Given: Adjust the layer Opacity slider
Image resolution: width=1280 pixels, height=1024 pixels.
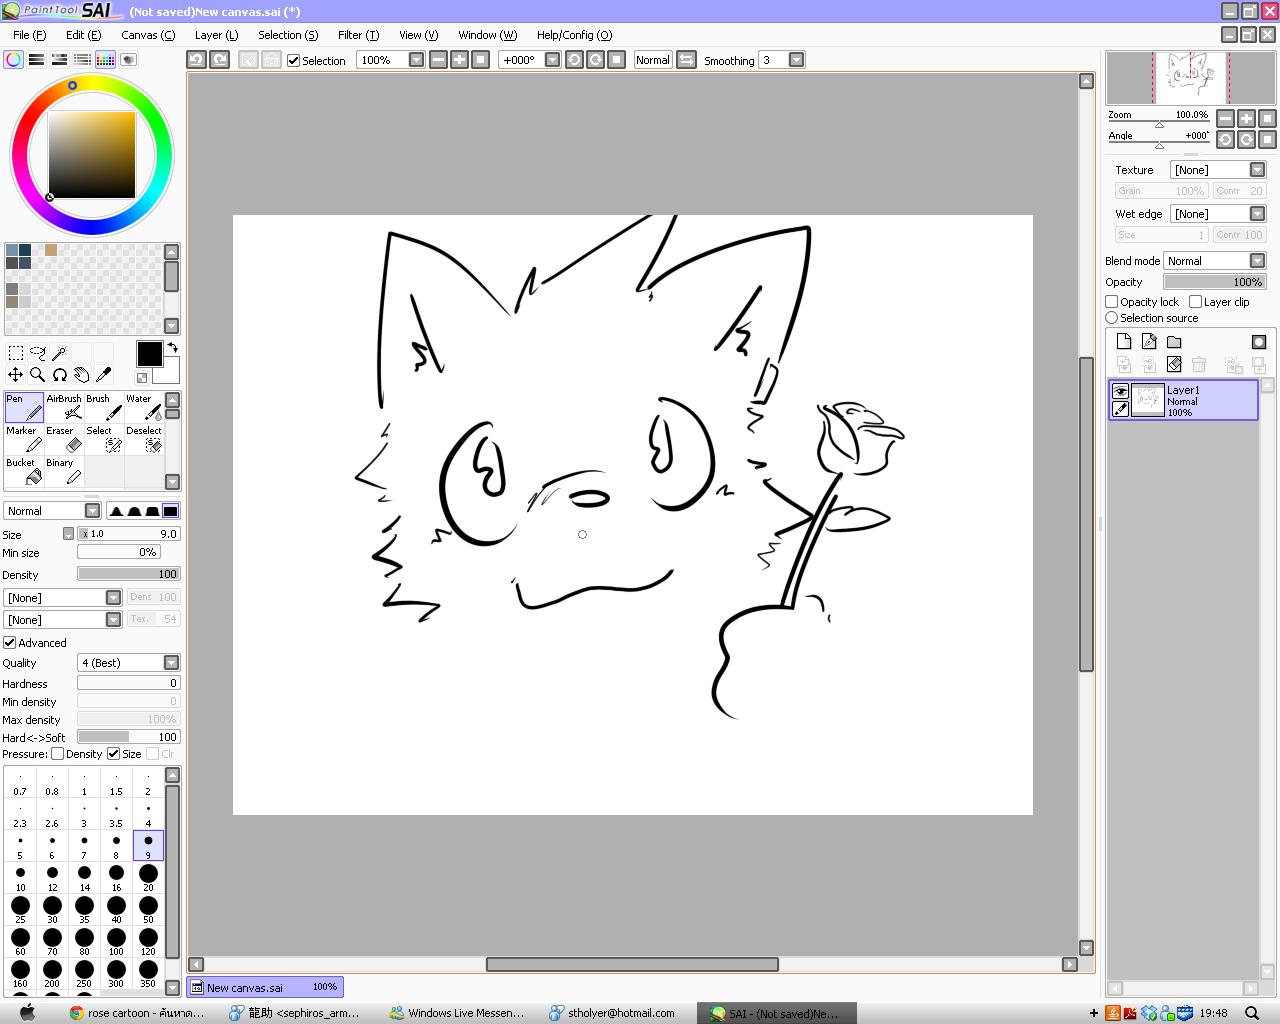Looking at the screenshot, I should click(1214, 282).
